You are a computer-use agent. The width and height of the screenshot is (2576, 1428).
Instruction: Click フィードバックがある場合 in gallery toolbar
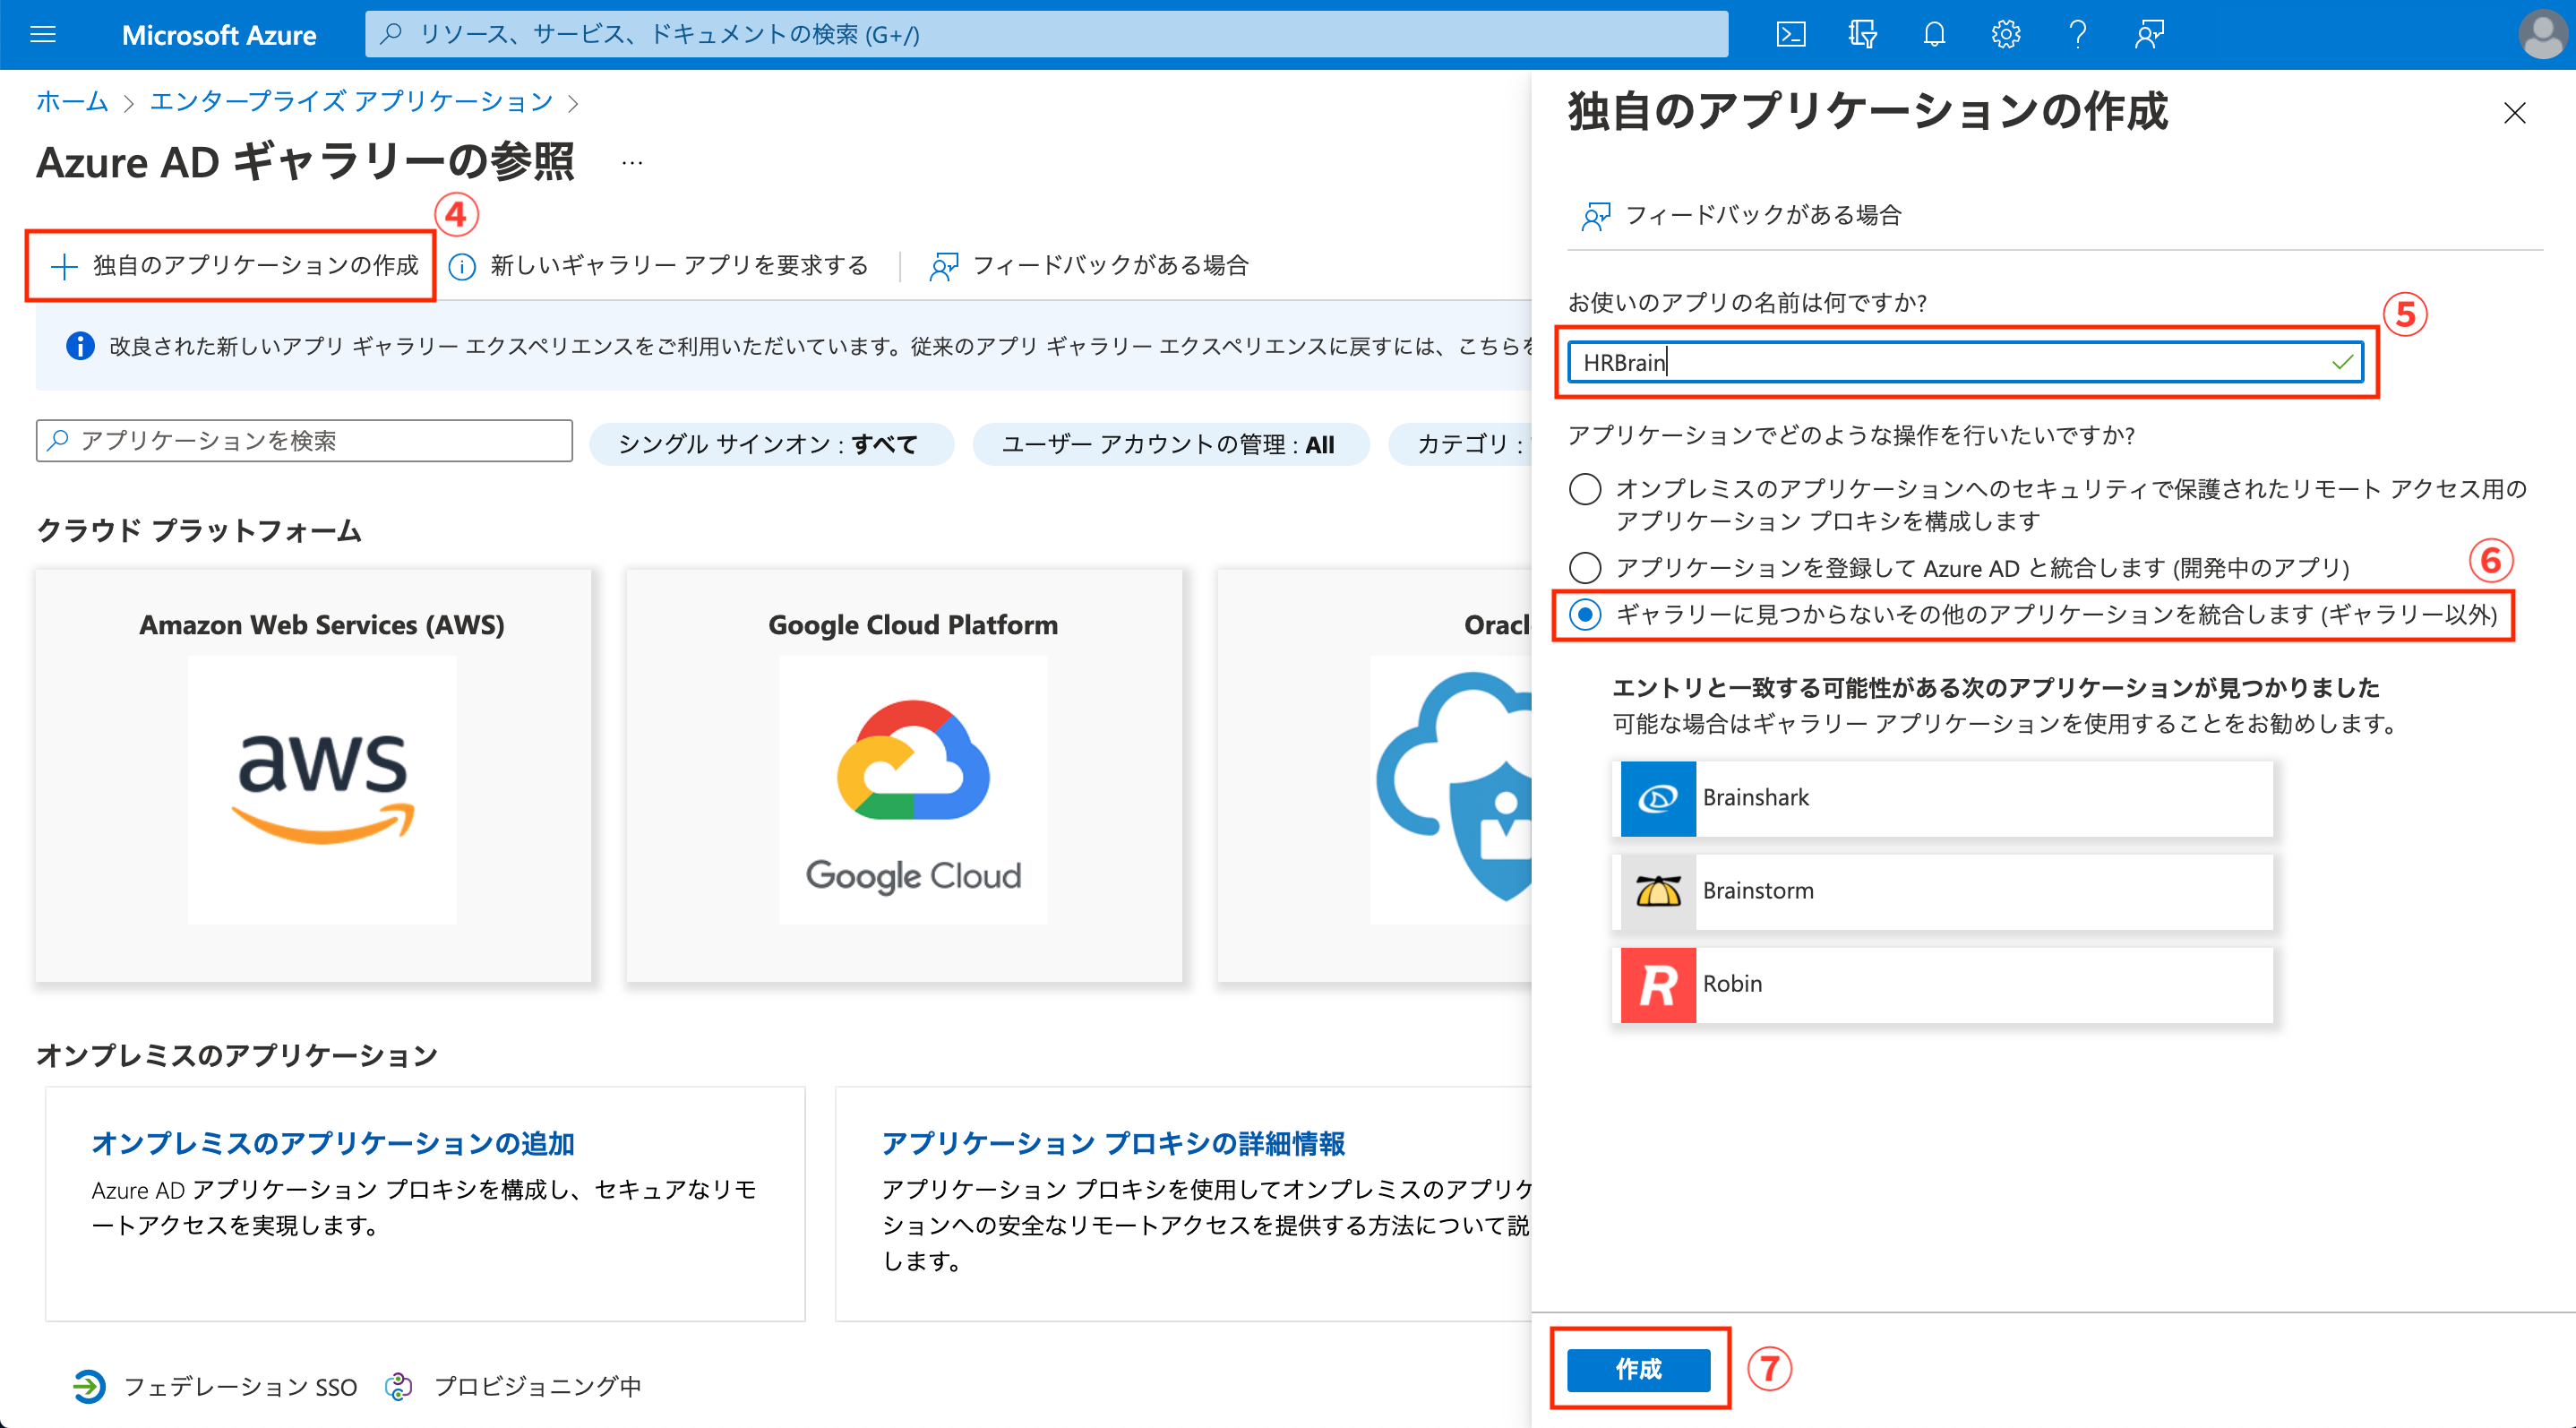click(x=1089, y=265)
